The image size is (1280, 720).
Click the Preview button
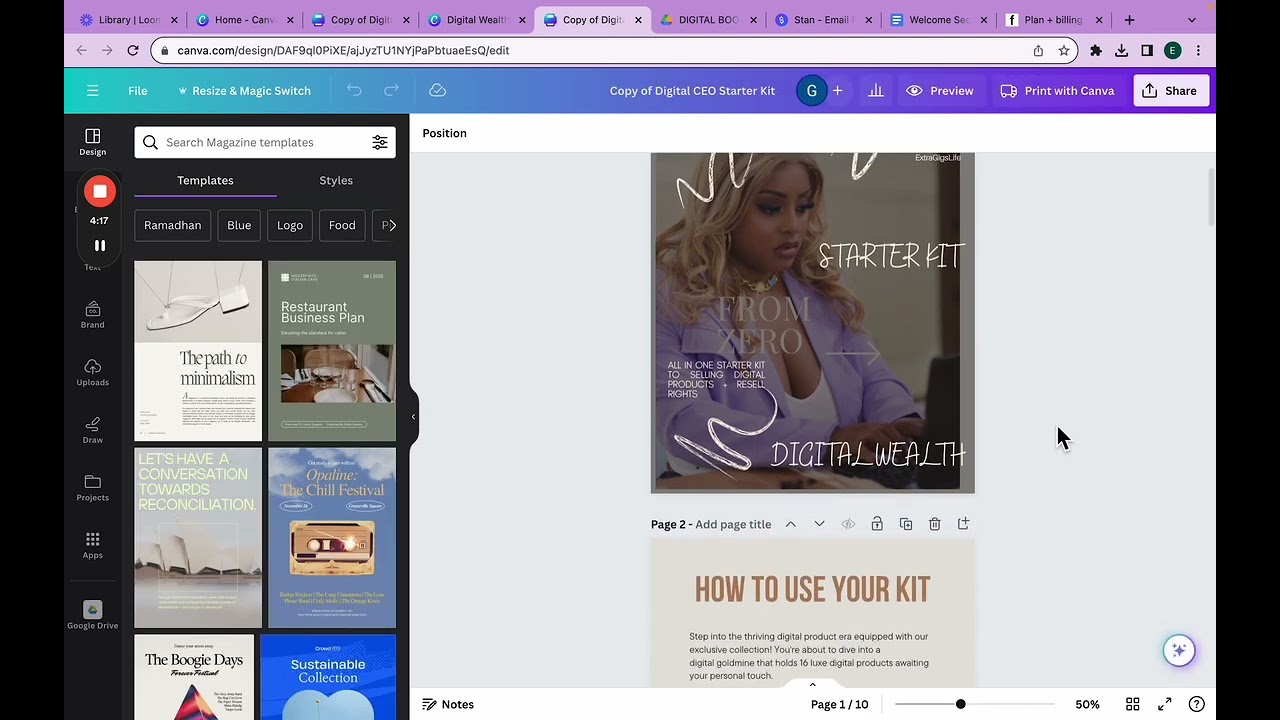940,91
